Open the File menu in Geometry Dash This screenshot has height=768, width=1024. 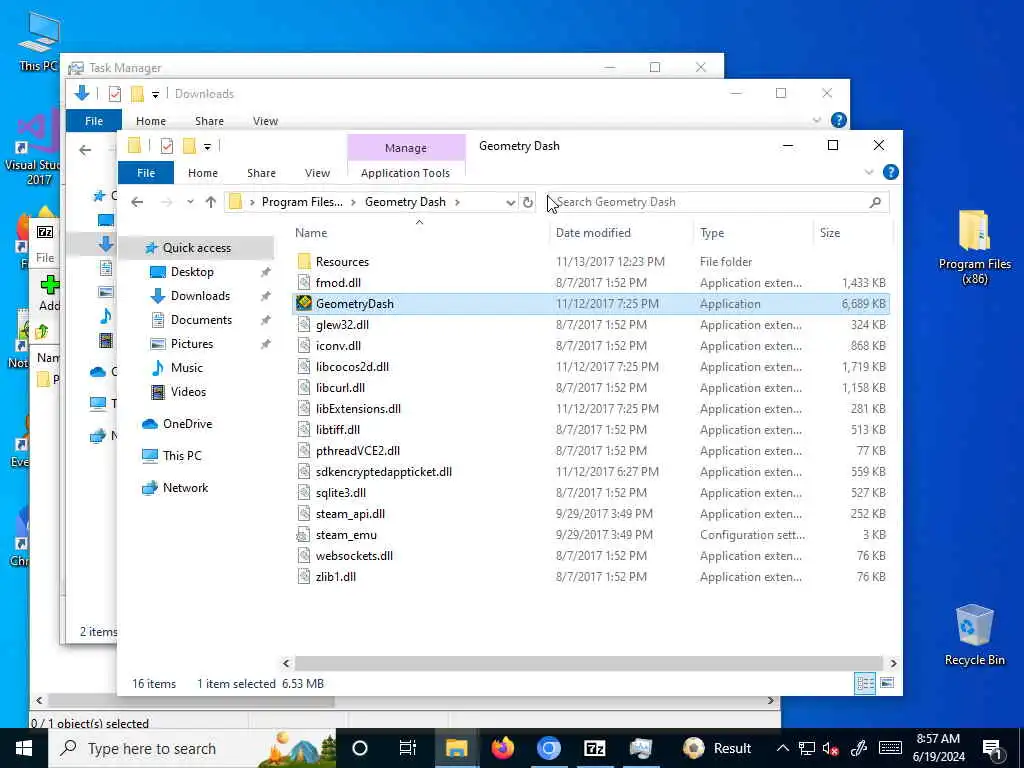coord(146,173)
